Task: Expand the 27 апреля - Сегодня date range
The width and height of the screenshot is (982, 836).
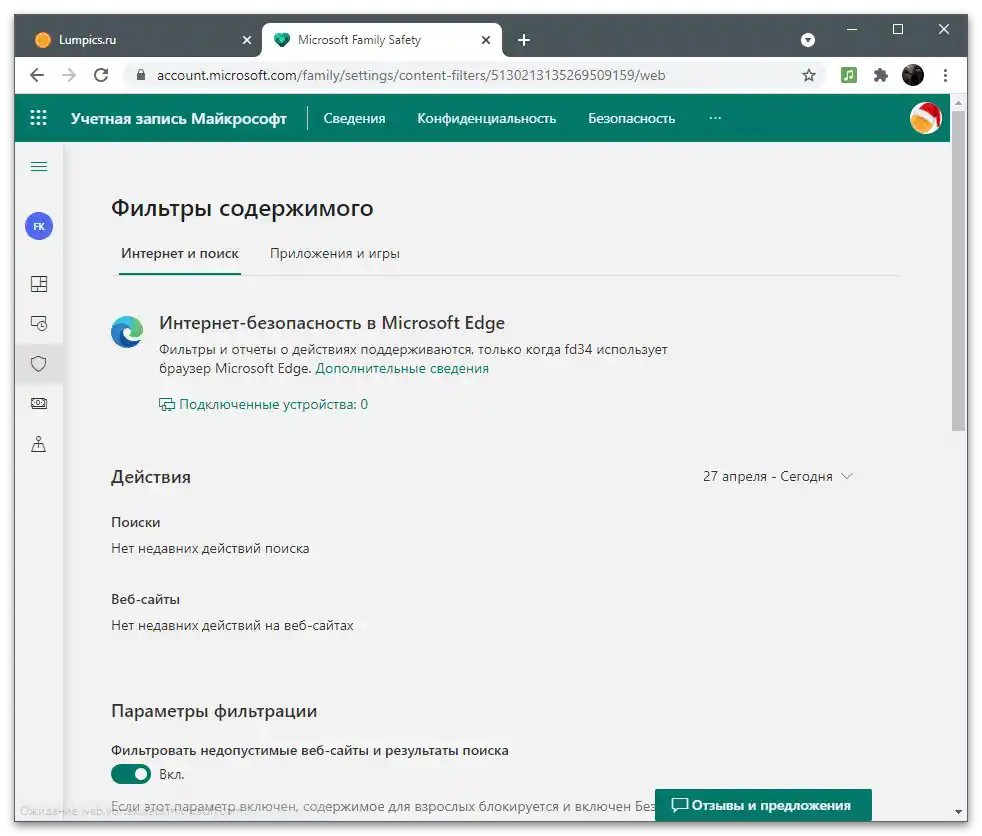Action: pyautogui.click(x=778, y=477)
